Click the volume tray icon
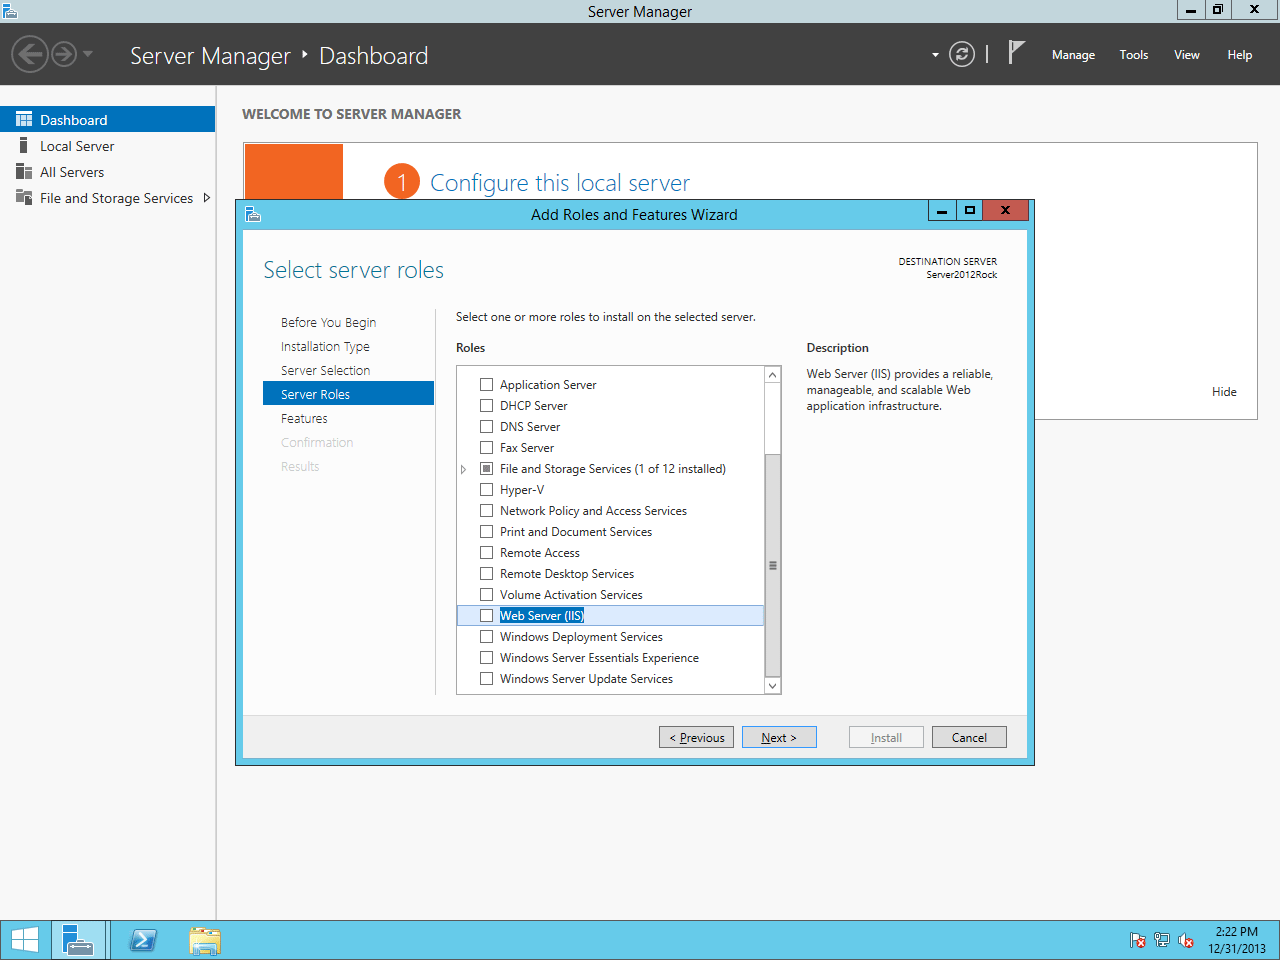1280x960 pixels. click(x=1186, y=940)
